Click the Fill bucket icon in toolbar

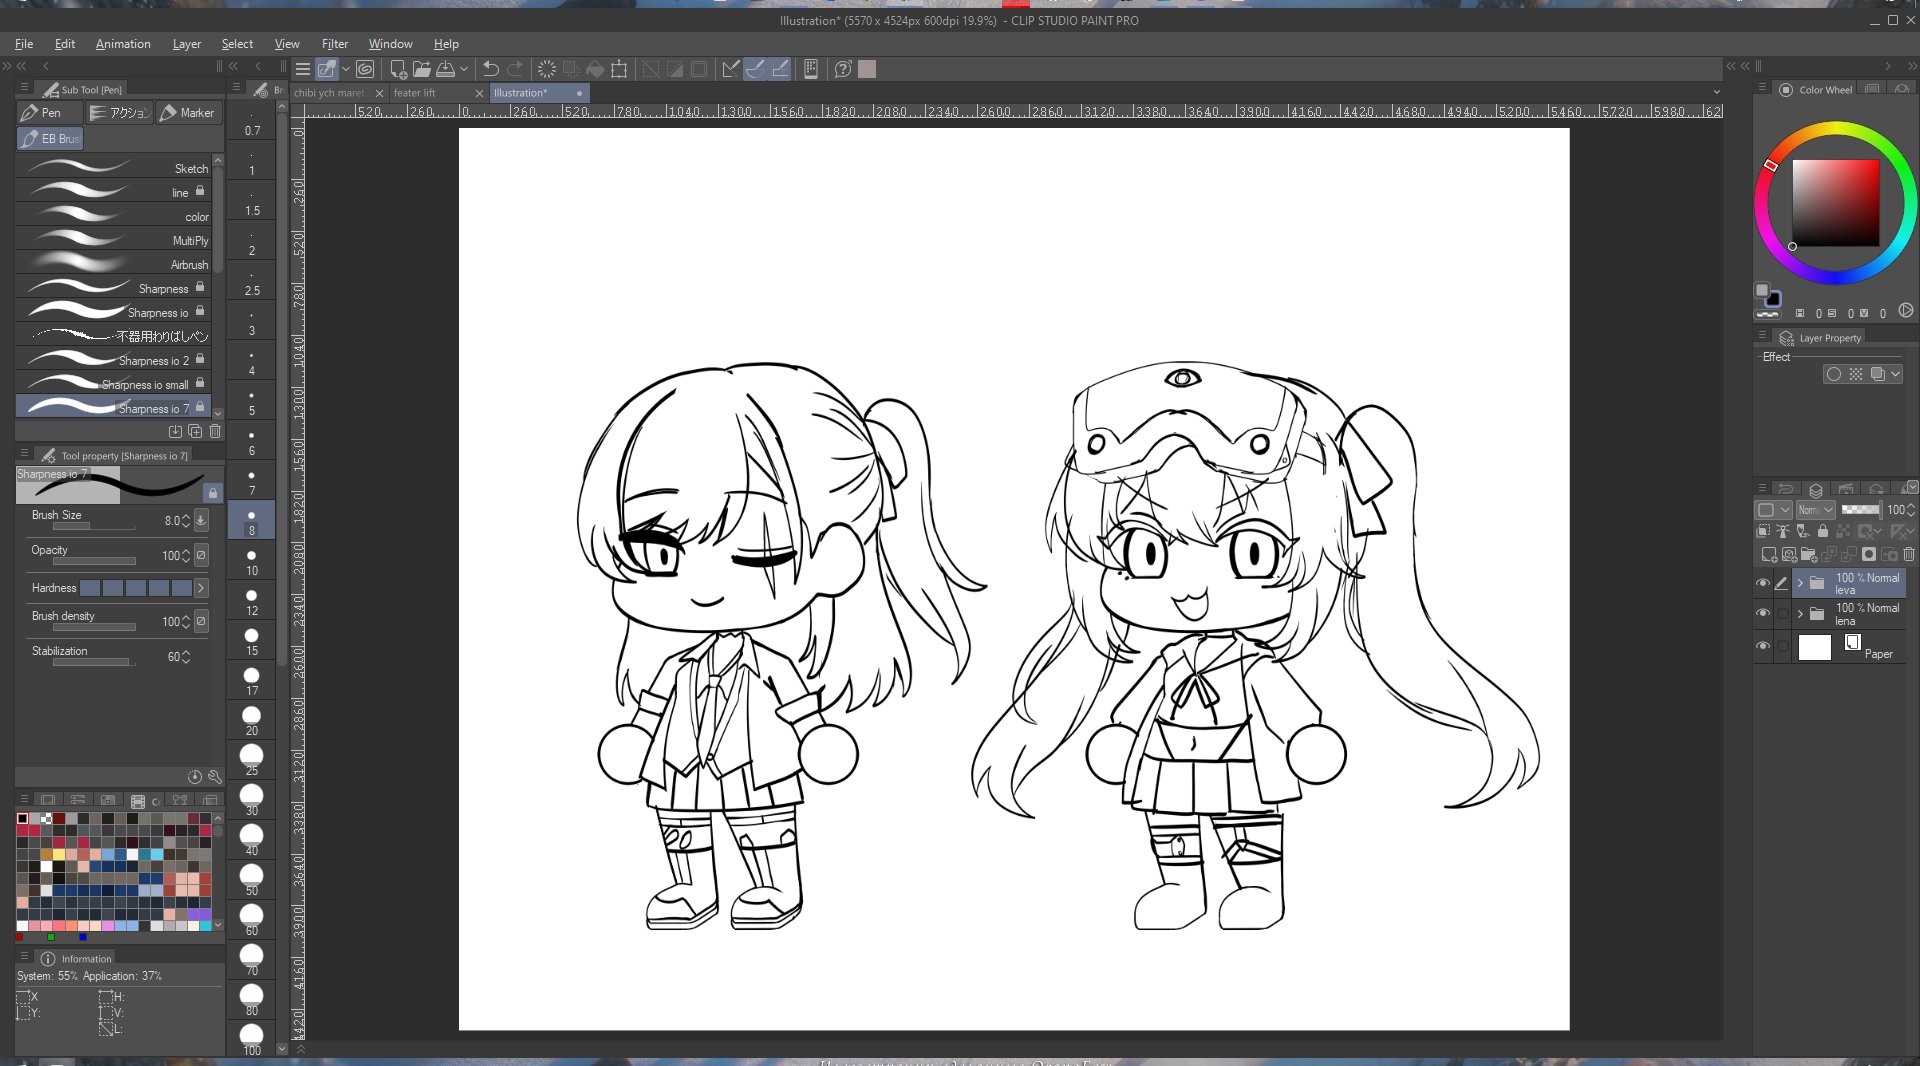pos(595,69)
